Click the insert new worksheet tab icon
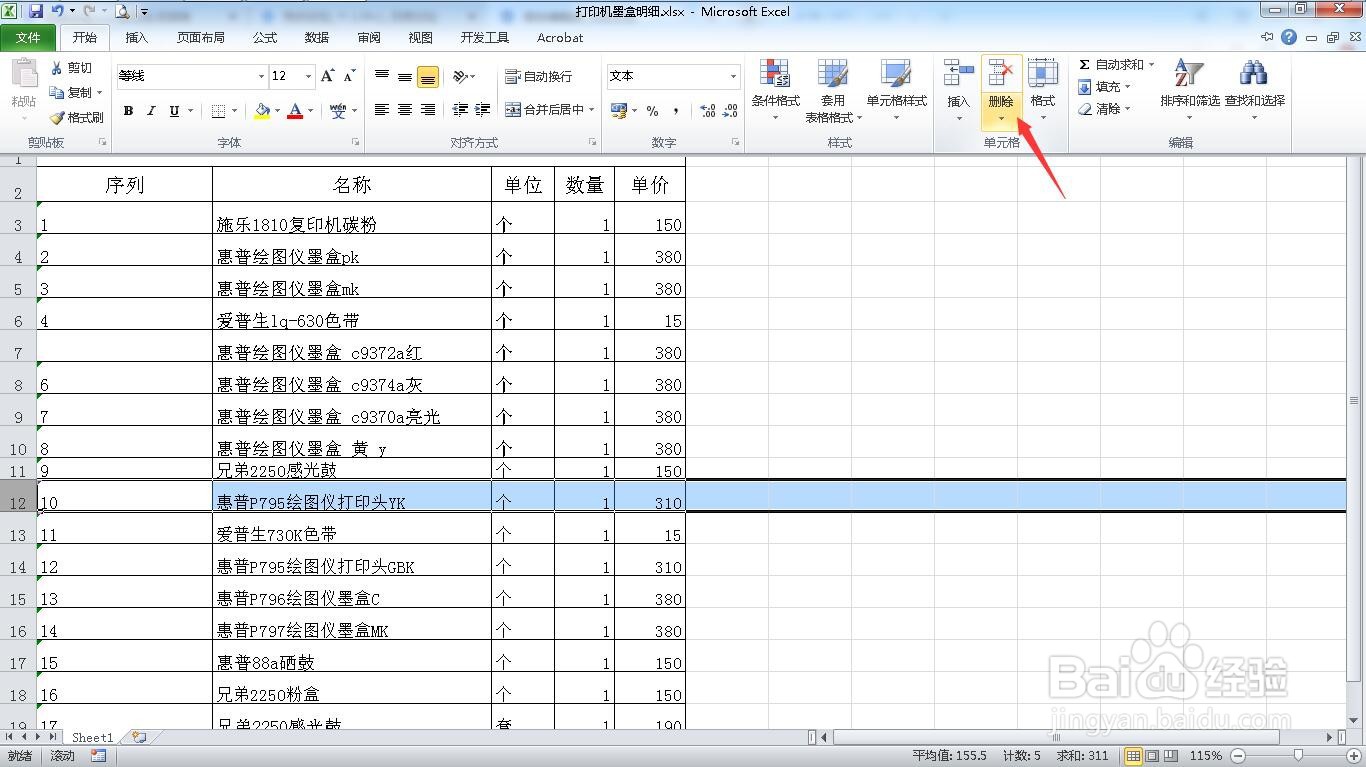This screenshot has height=767, width=1366. [139, 737]
